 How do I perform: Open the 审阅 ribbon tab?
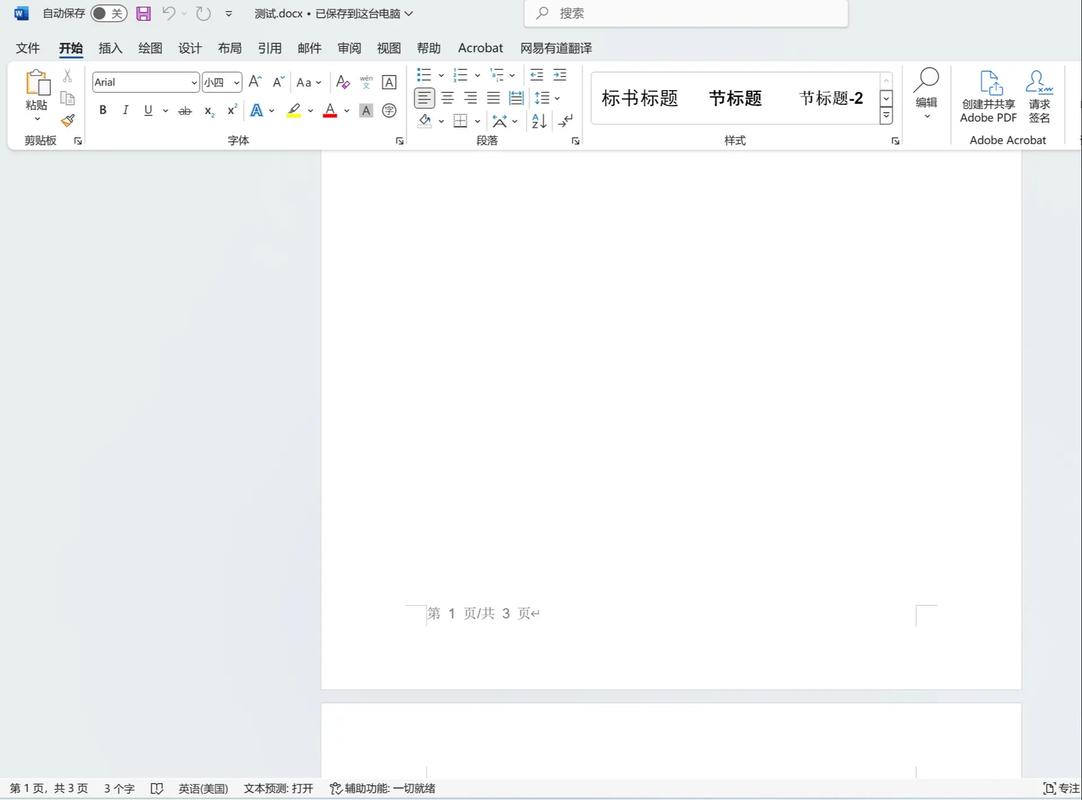coord(348,47)
